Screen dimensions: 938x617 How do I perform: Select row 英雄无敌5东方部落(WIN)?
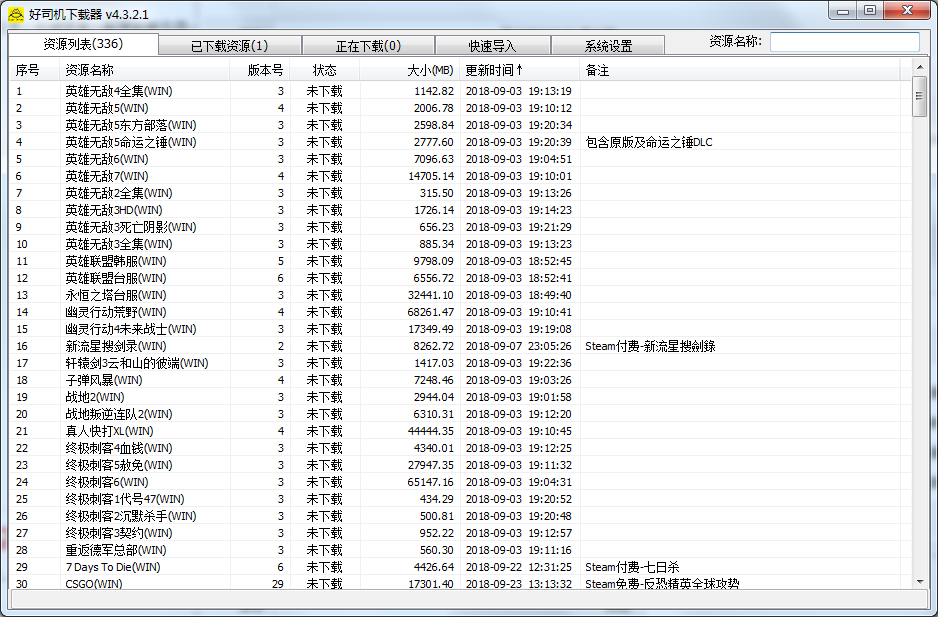click(460, 125)
